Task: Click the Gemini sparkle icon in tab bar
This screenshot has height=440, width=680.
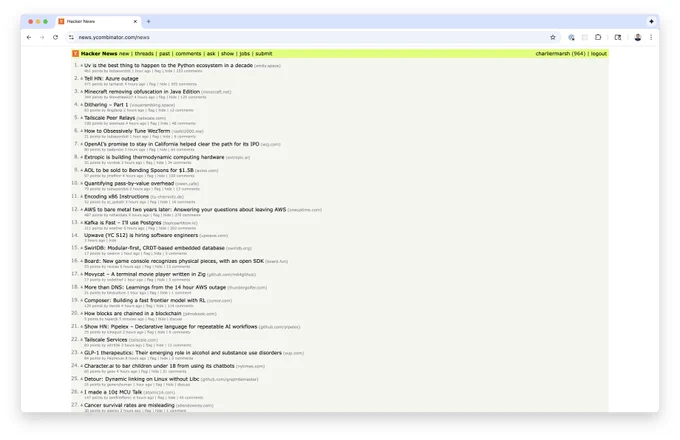Action: click(651, 21)
